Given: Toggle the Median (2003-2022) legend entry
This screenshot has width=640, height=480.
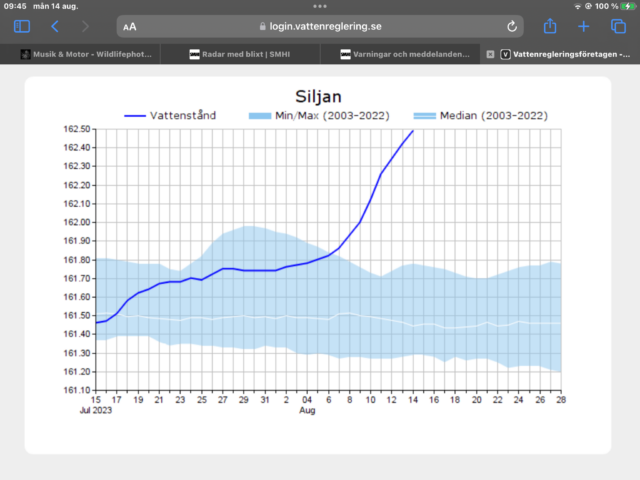Looking at the screenshot, I should [x=480, y=116].
